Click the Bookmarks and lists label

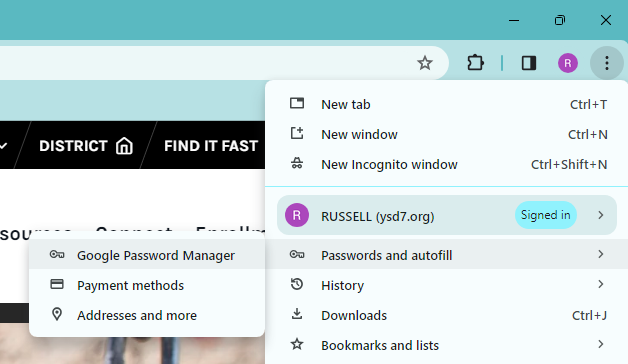pos(380,346)
